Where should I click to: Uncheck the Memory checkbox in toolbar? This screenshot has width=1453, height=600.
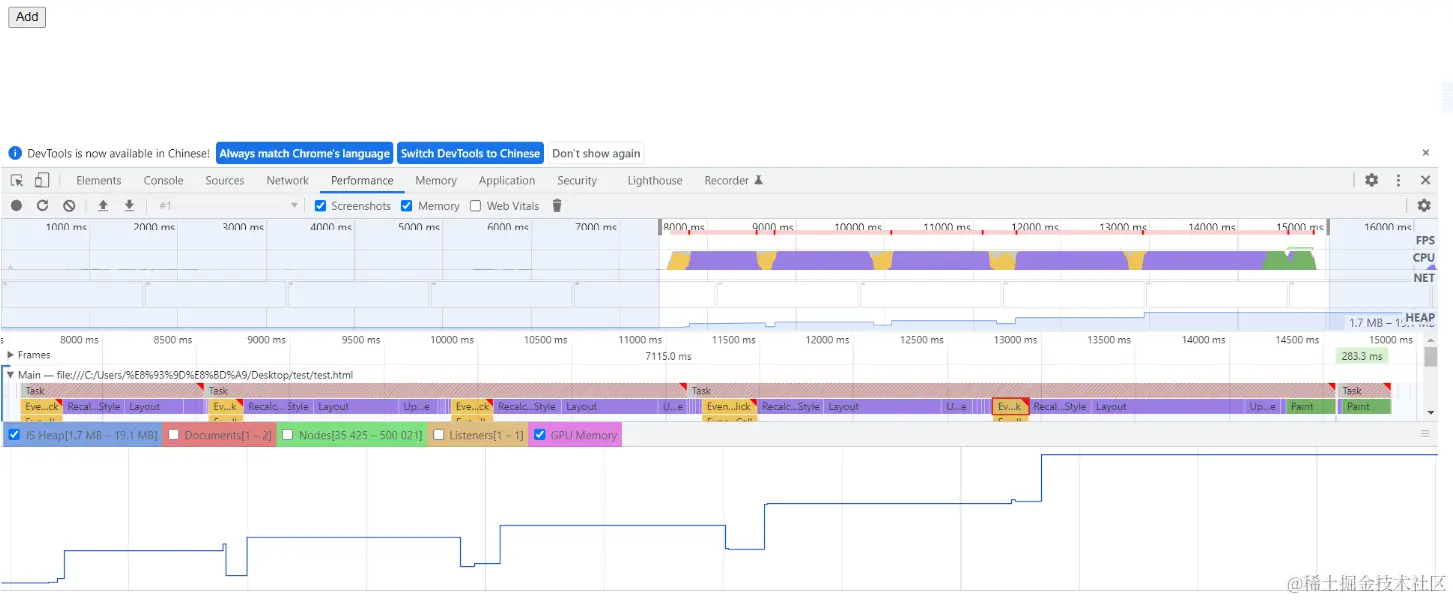tap(407, 206)
